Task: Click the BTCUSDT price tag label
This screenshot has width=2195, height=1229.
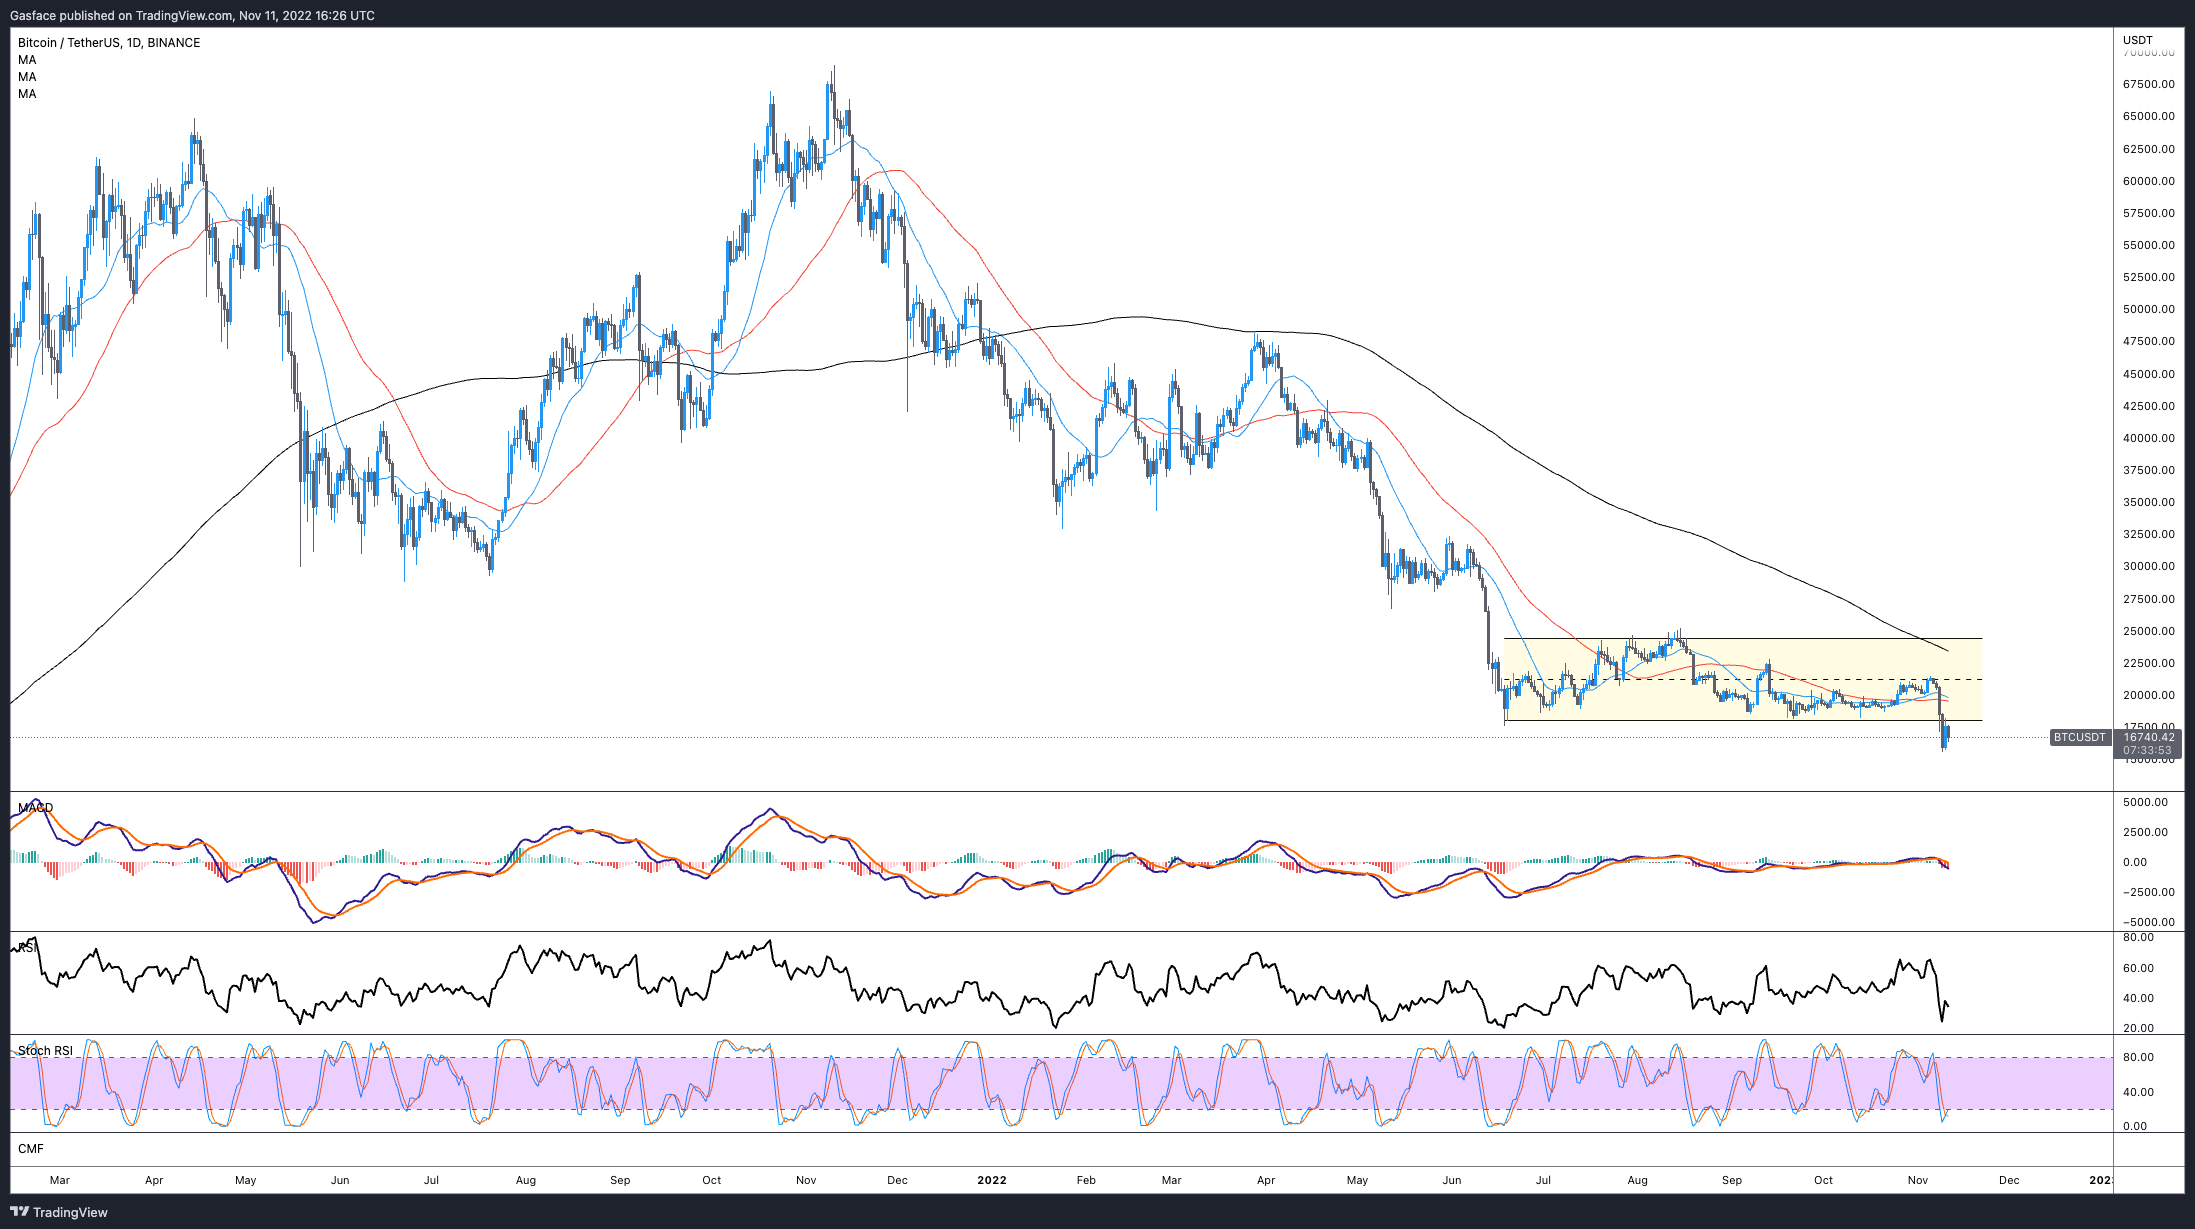Action: [x=2080, y=737]
